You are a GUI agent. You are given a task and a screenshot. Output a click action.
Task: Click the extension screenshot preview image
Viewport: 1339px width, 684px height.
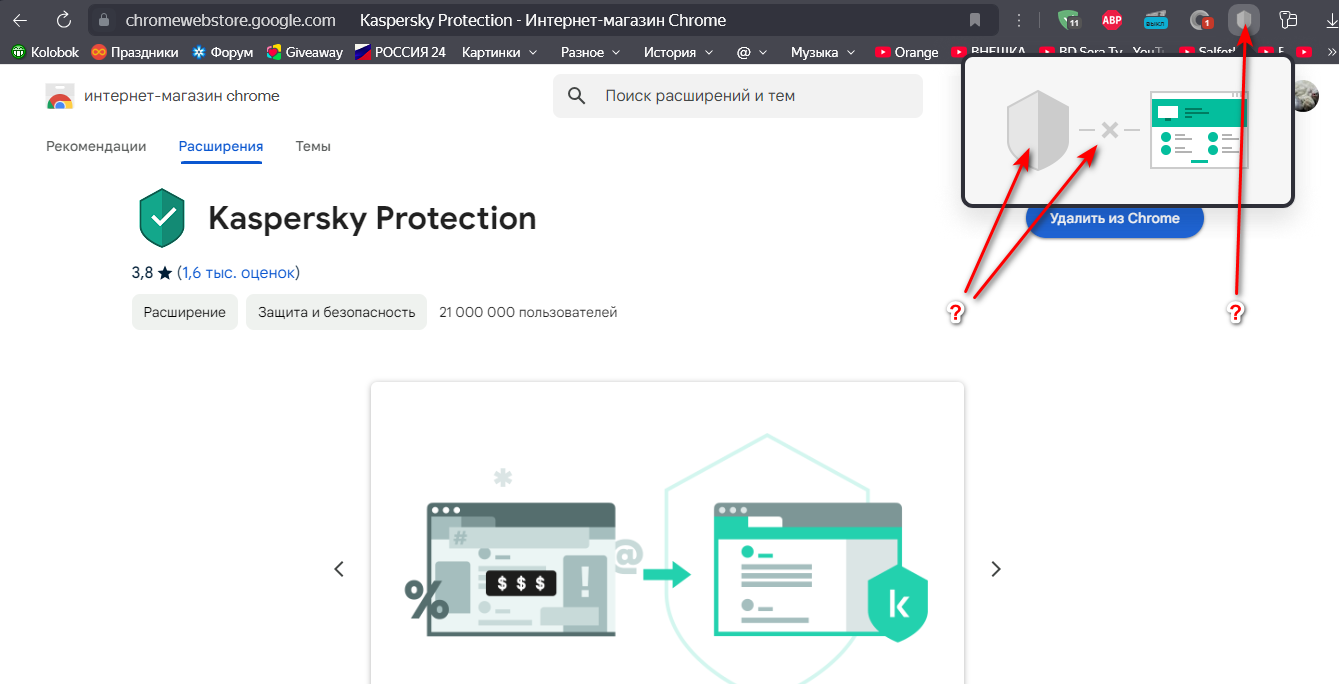(x=667, y=533)
